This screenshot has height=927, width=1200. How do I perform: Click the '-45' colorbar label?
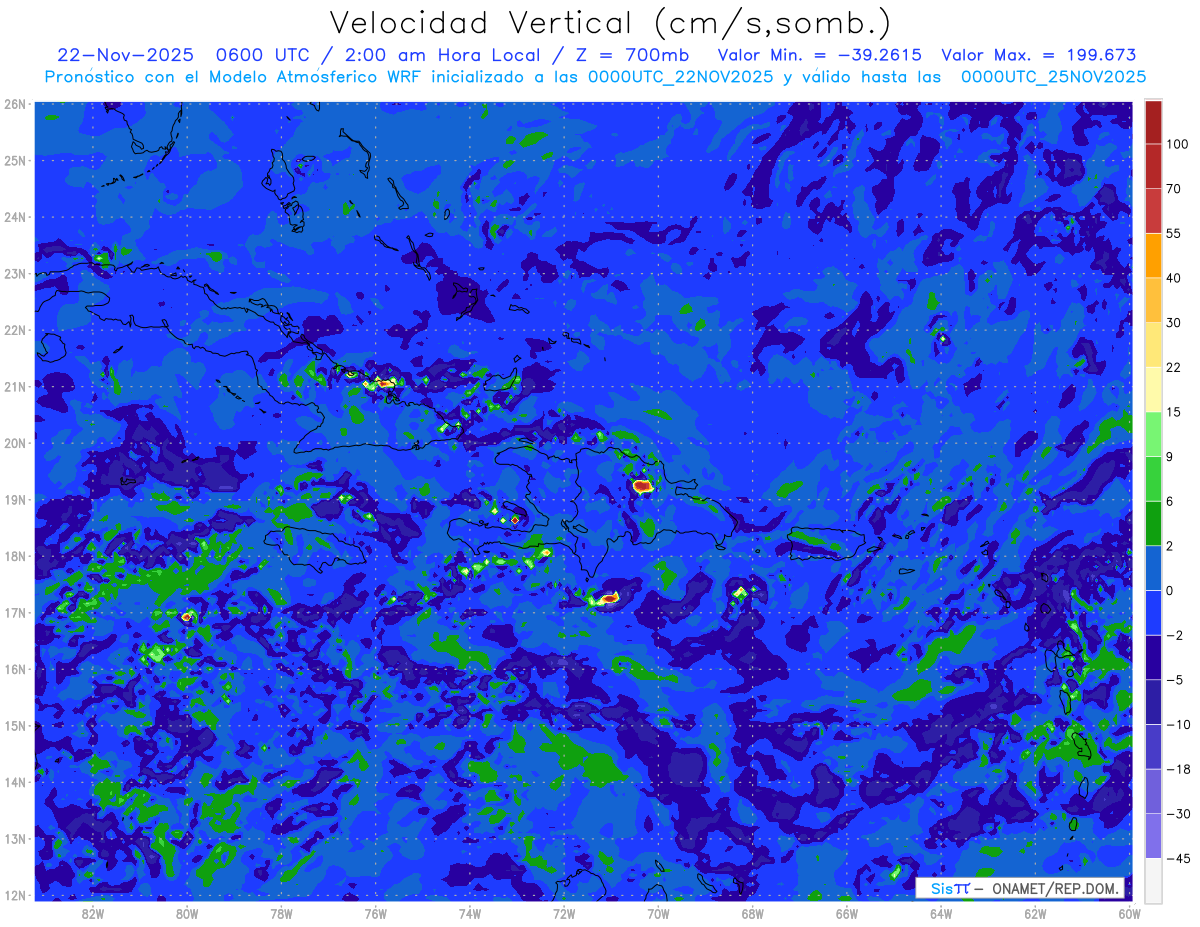pyautogui.click(x=1178, y=858)
